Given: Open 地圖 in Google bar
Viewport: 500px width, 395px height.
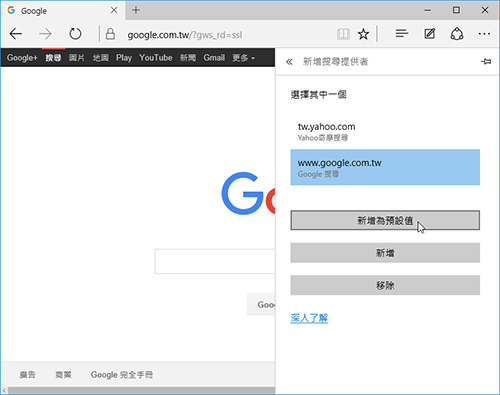Looking at the screenshot, I should pos(100,58).
